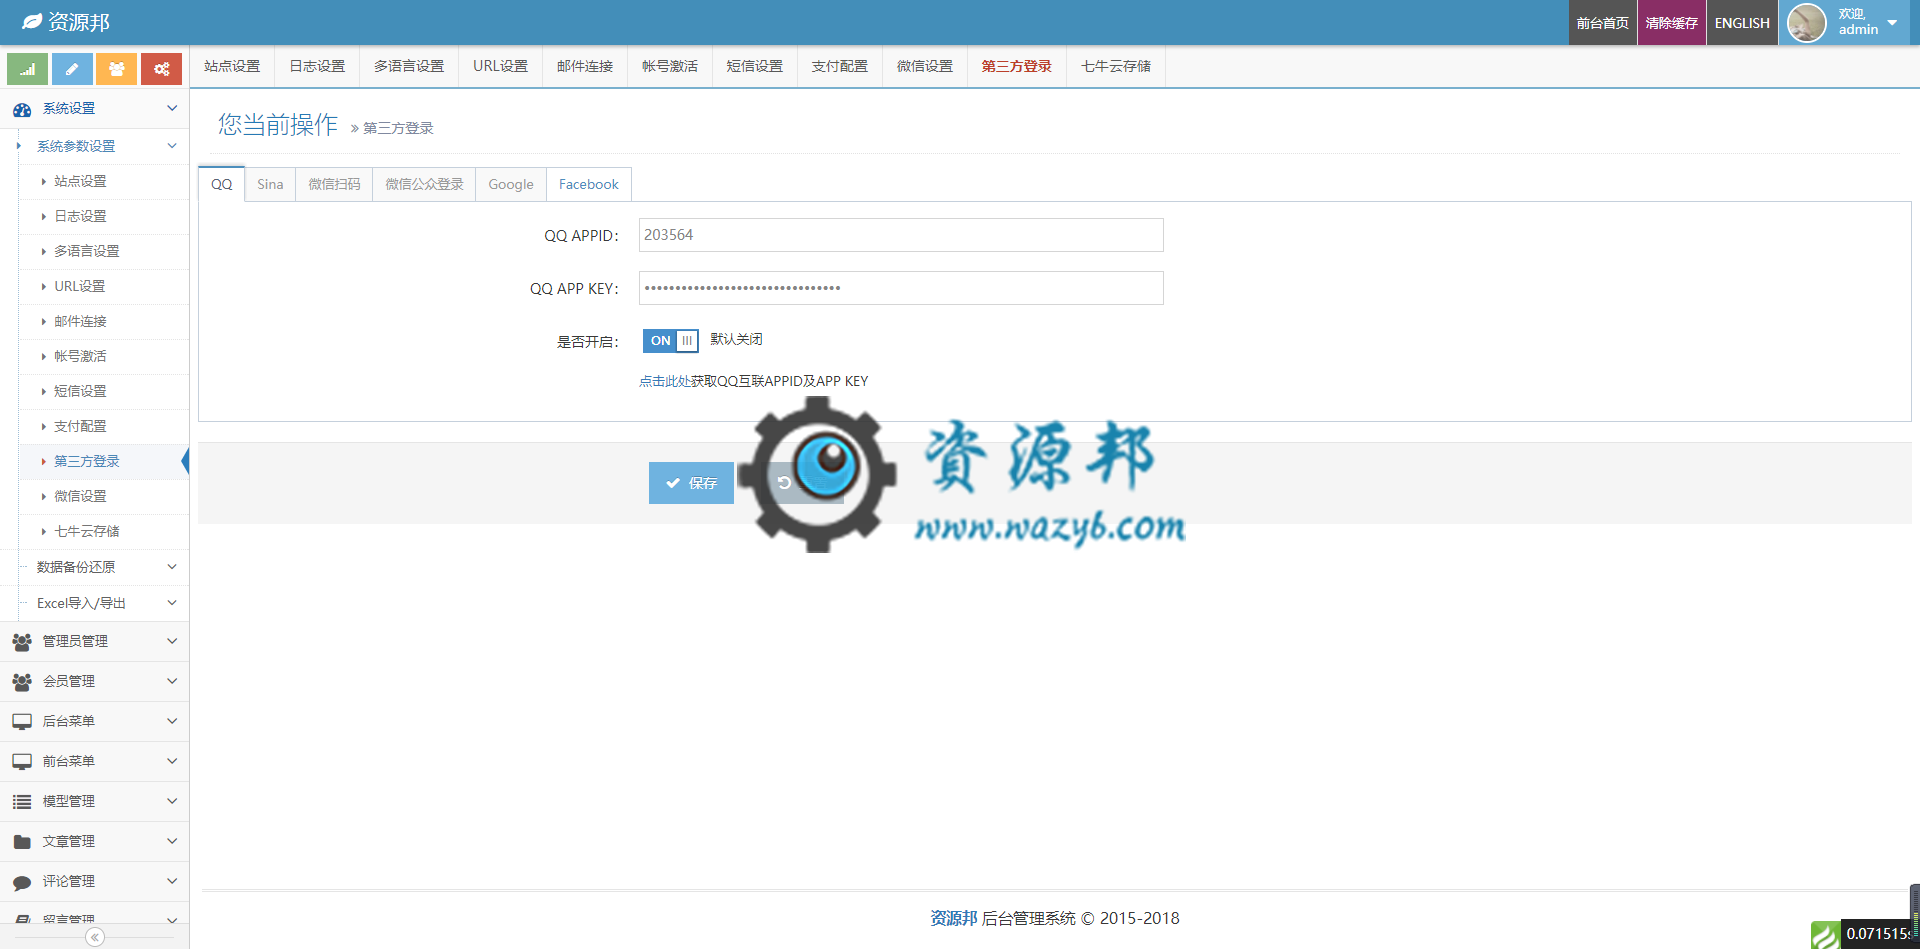Click the 资源邦 footer link
Image resolution: width=1920 pixels, height=949 pixels.
(x=954, y=918)
